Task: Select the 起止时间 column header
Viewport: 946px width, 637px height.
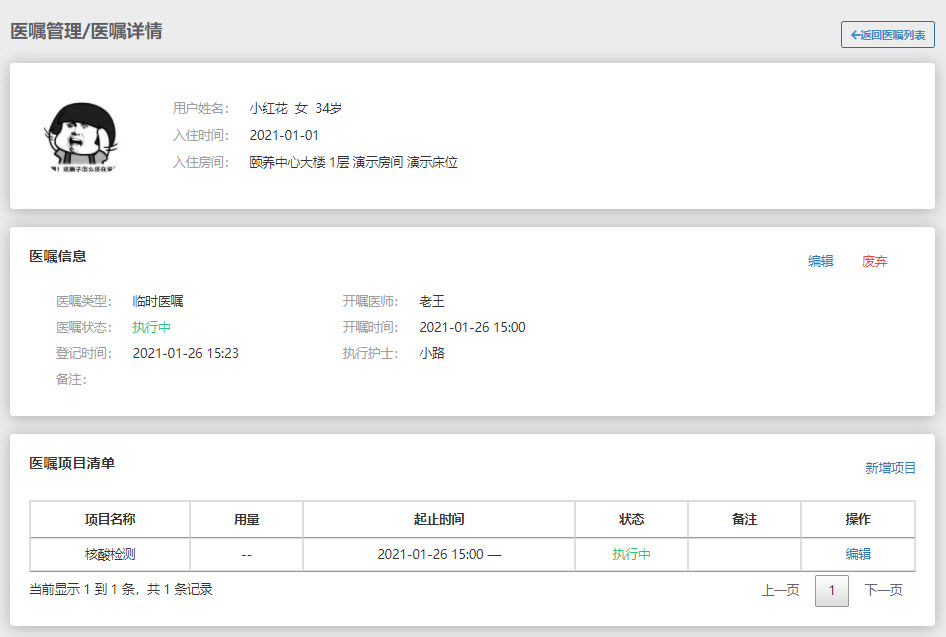Action: pos(439,519)
